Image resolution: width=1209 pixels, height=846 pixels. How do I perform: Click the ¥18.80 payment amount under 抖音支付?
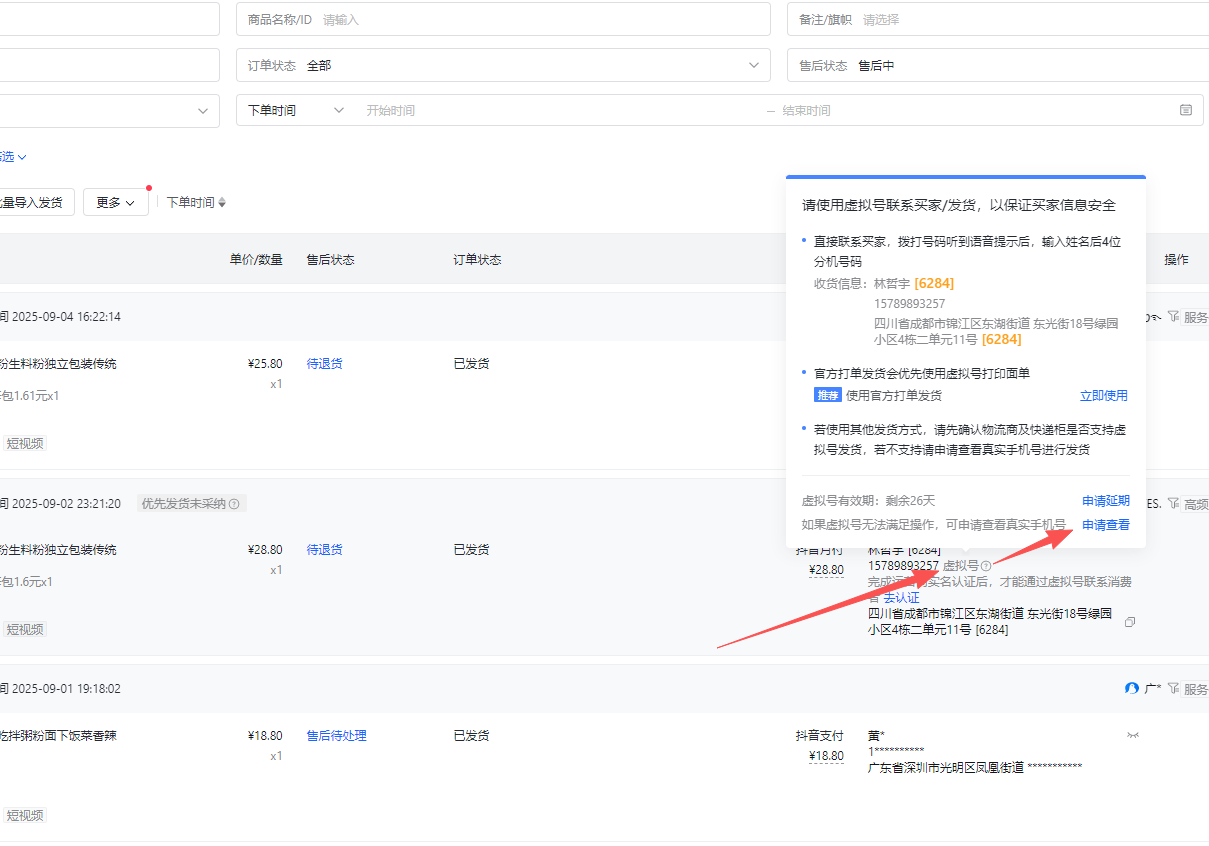tap(826, 756)
